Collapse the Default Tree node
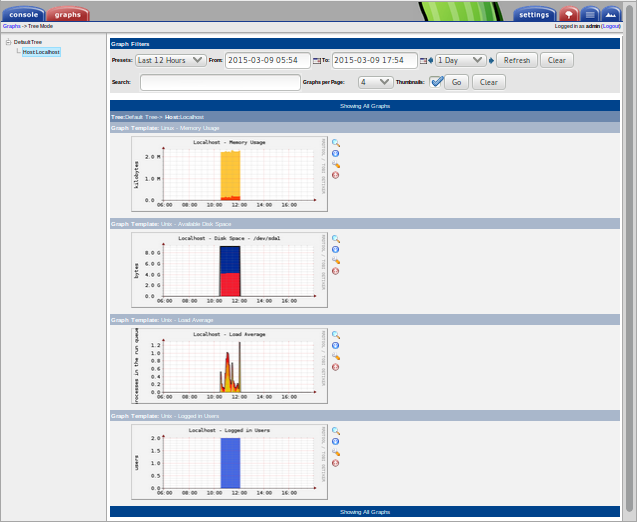This screenshot has height=522, width=637. point(6,42)
